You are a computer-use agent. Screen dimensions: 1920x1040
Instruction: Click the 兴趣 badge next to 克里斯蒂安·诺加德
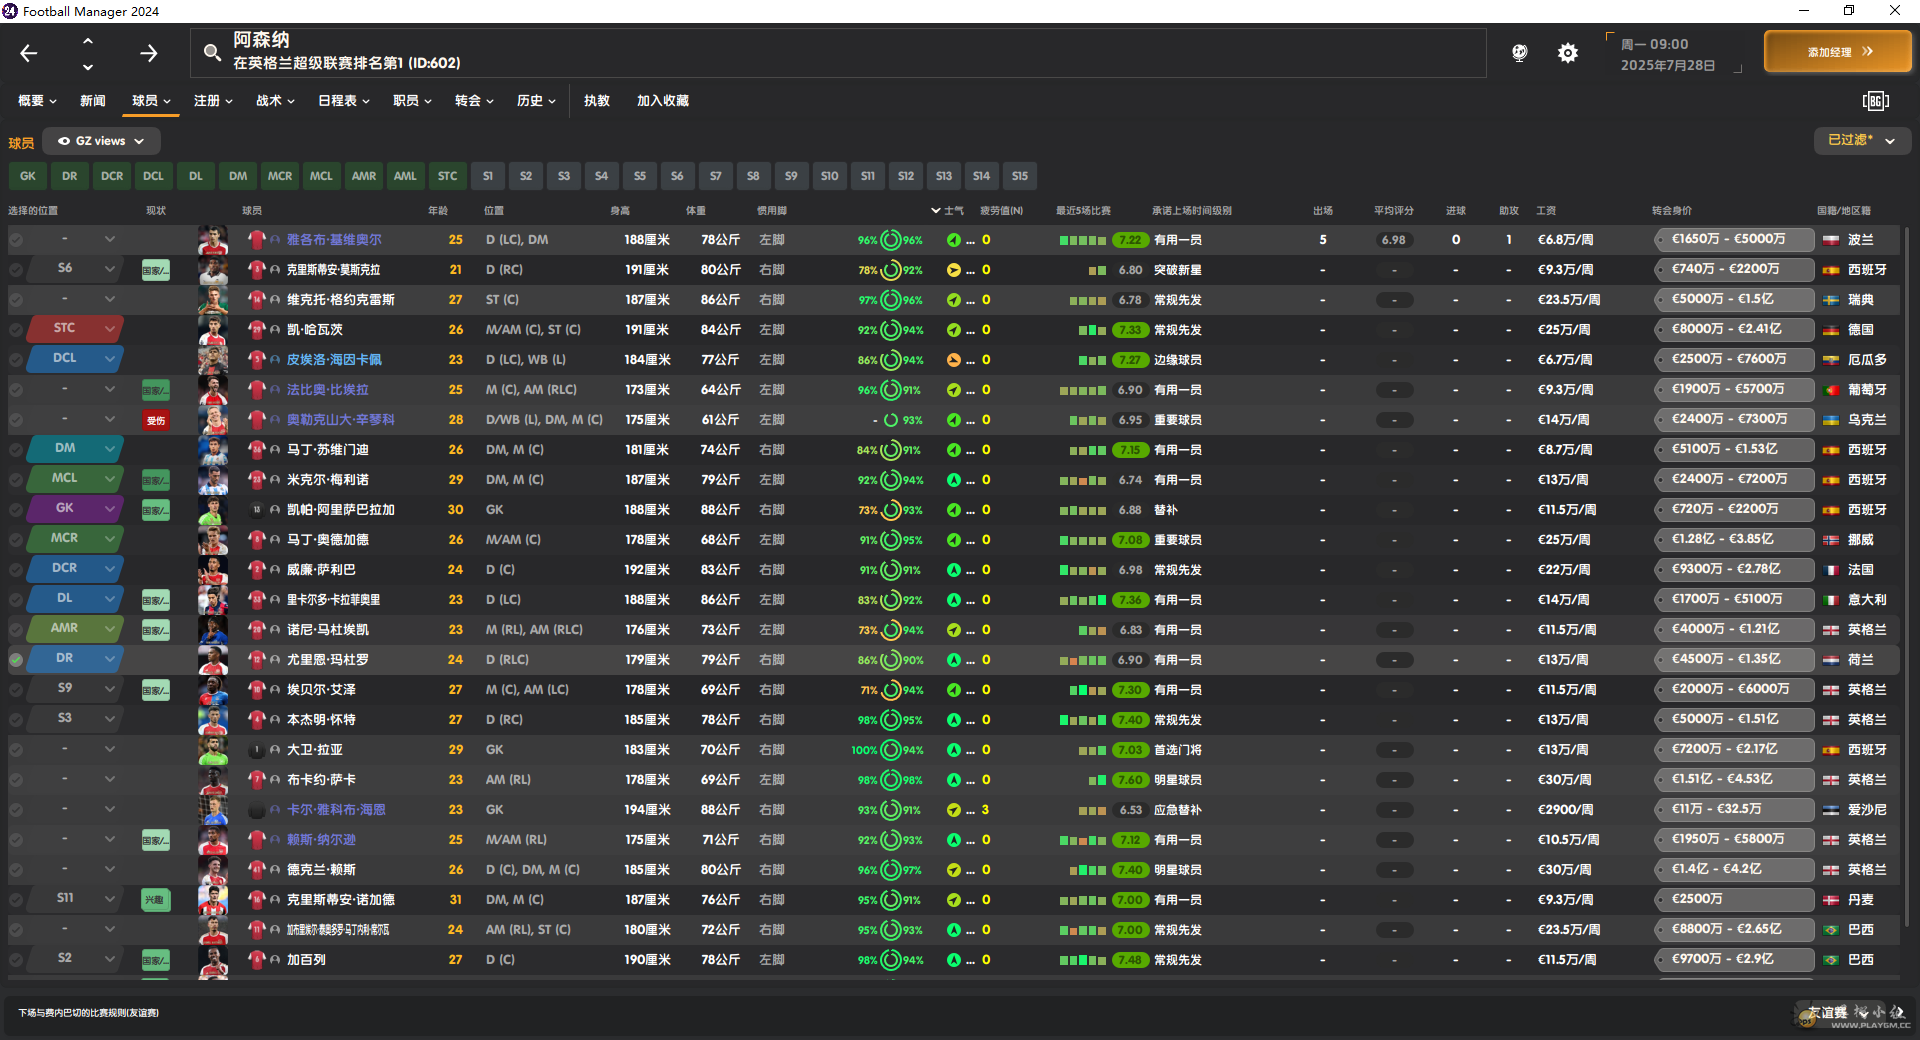click(155, 900)
